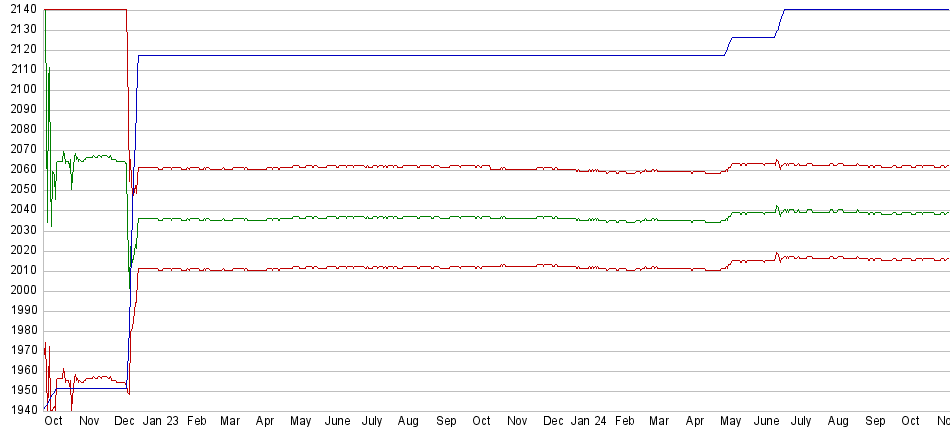Click the Jan 24 x-axis label
The height and width of the screenshot is (435, 950).
point(587,423)
